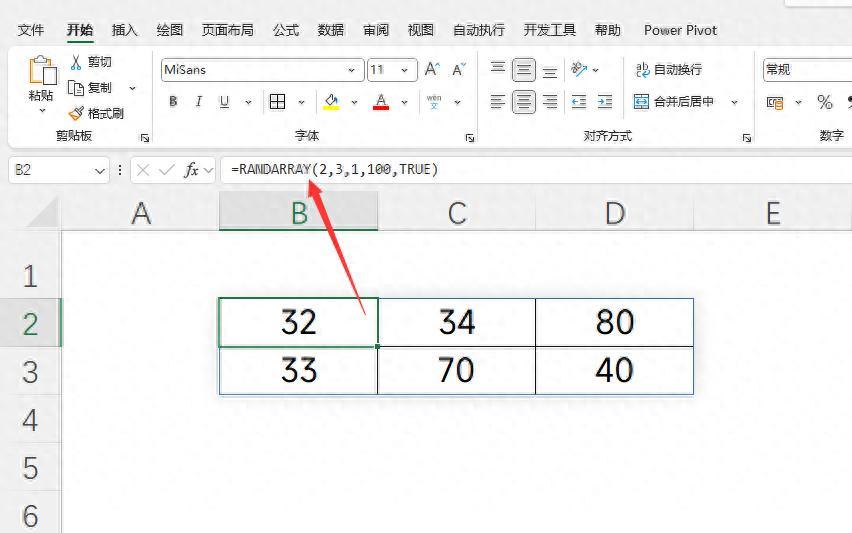
Task: Expand Copy options arrow
Action: click(132, 87)
